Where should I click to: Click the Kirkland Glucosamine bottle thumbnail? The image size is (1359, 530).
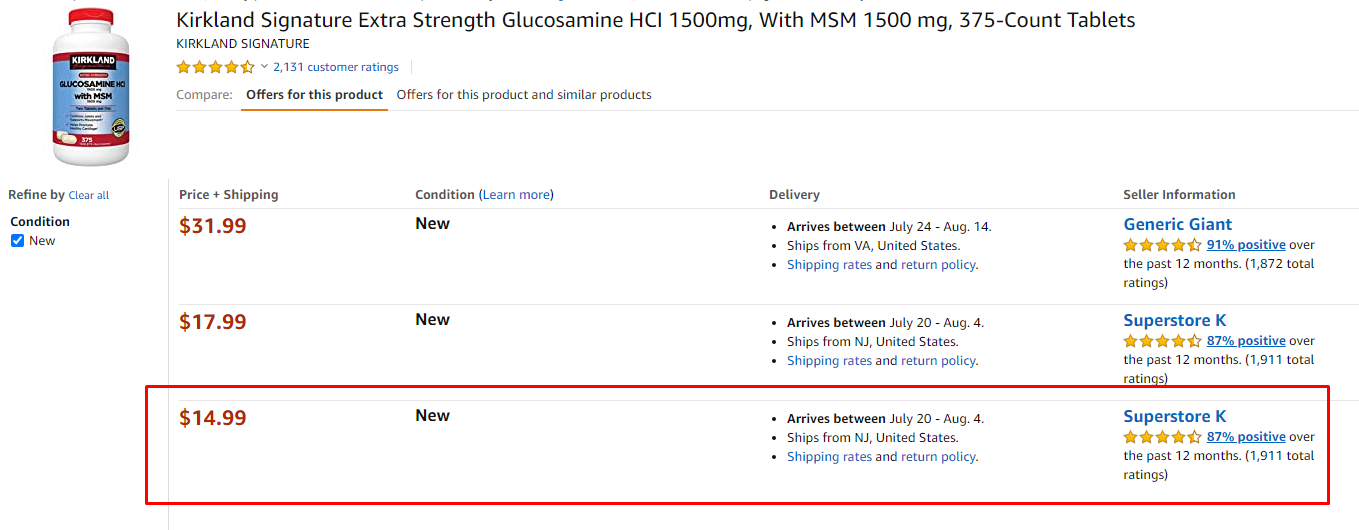91,85
